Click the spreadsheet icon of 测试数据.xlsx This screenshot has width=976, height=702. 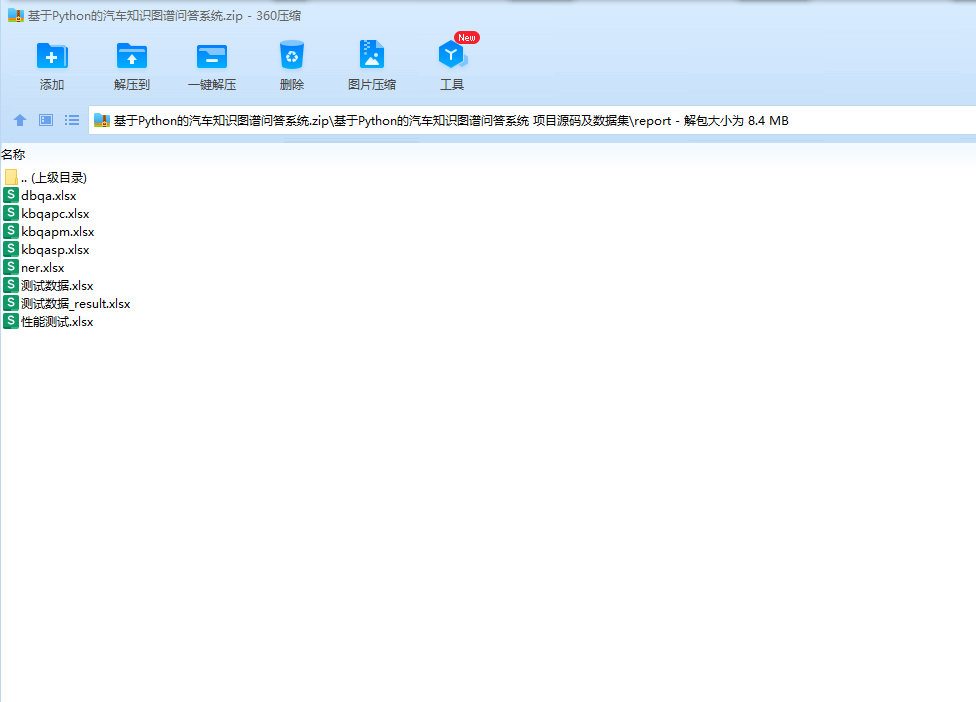point(11,286)
